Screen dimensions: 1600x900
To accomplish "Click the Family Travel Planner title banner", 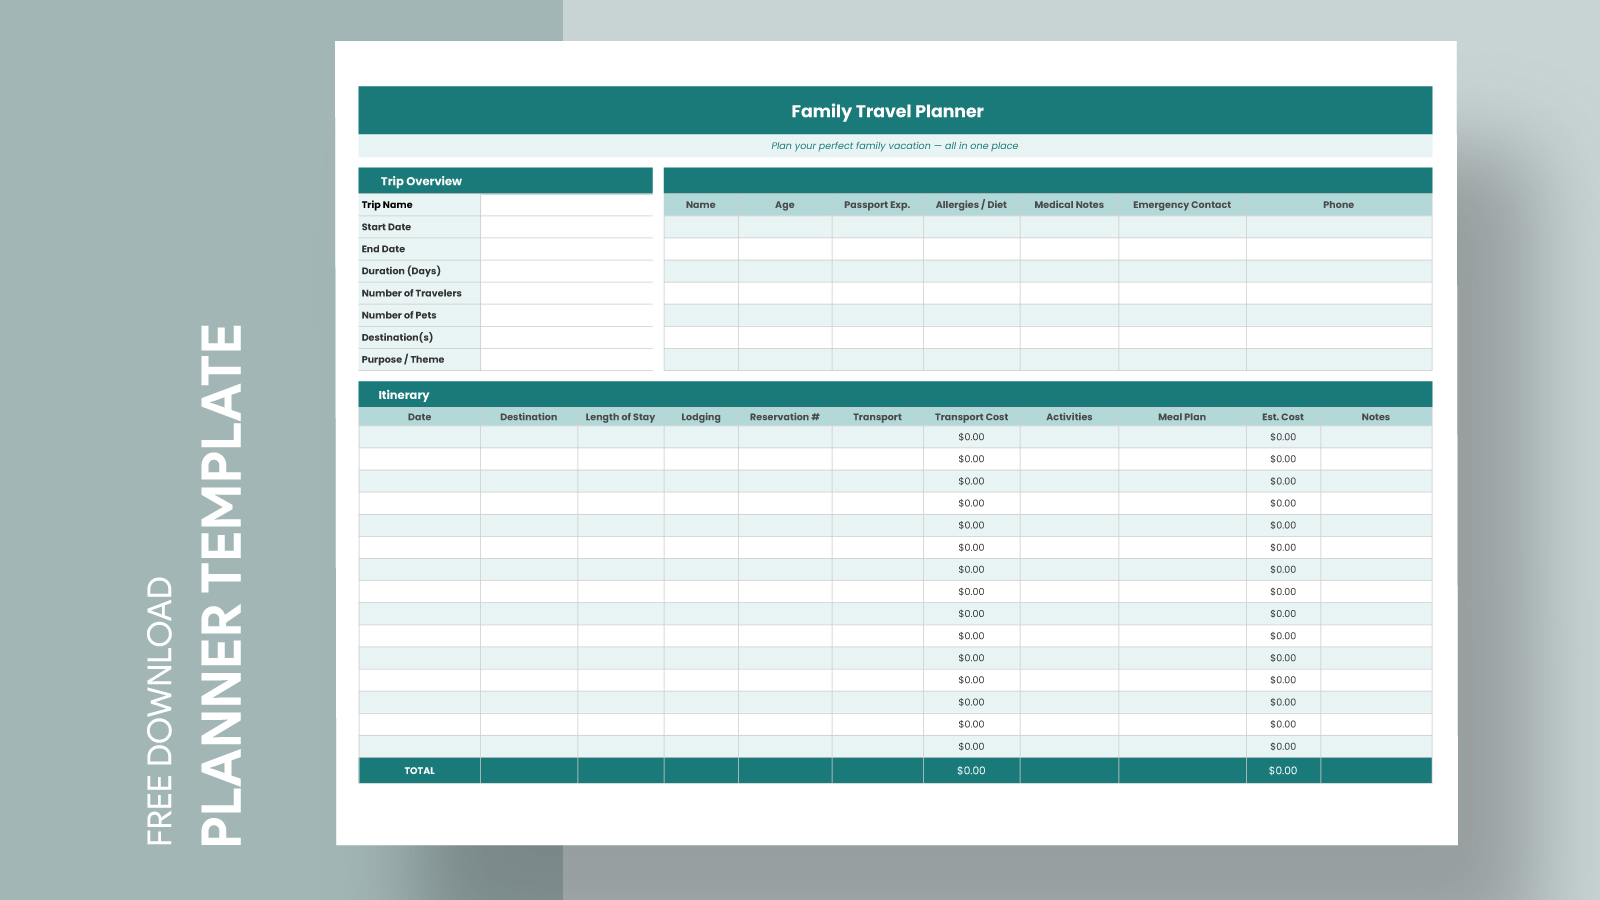I will 887,111.
